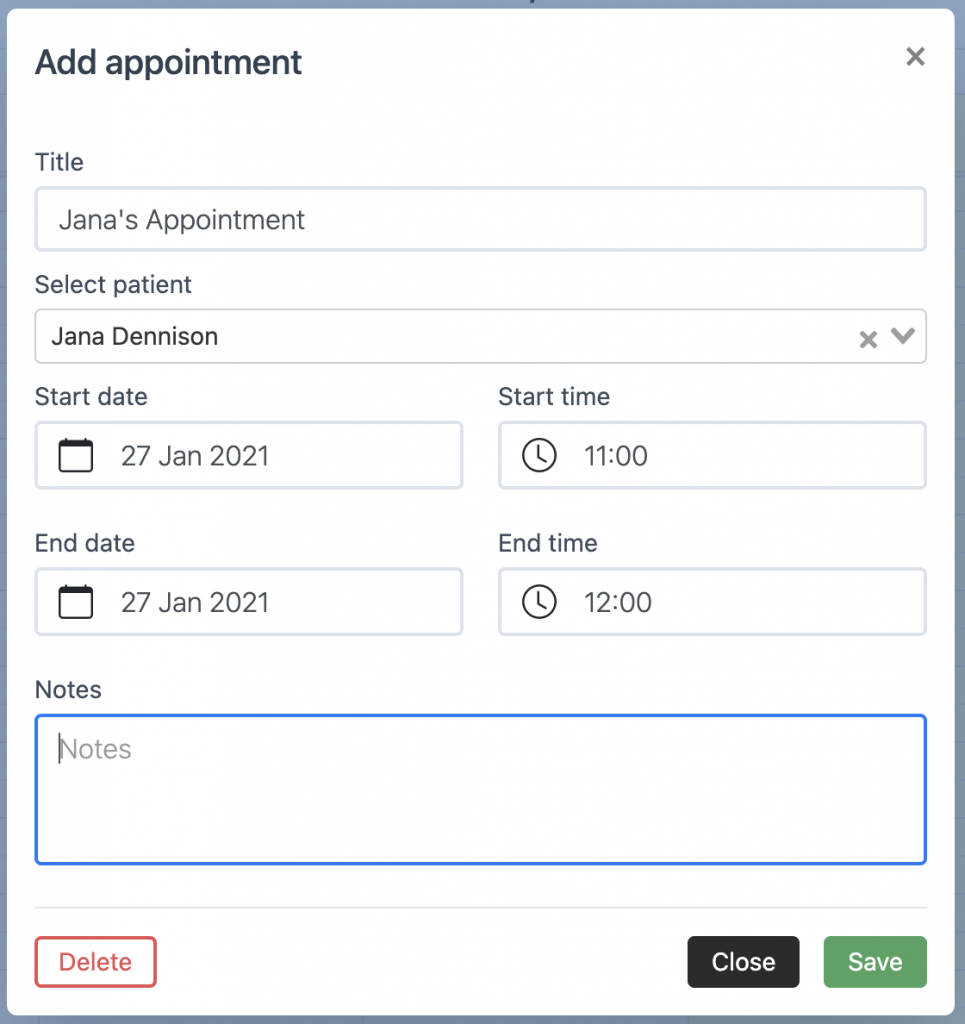Expand the Select patient dropdown arrow

point(903,336)
